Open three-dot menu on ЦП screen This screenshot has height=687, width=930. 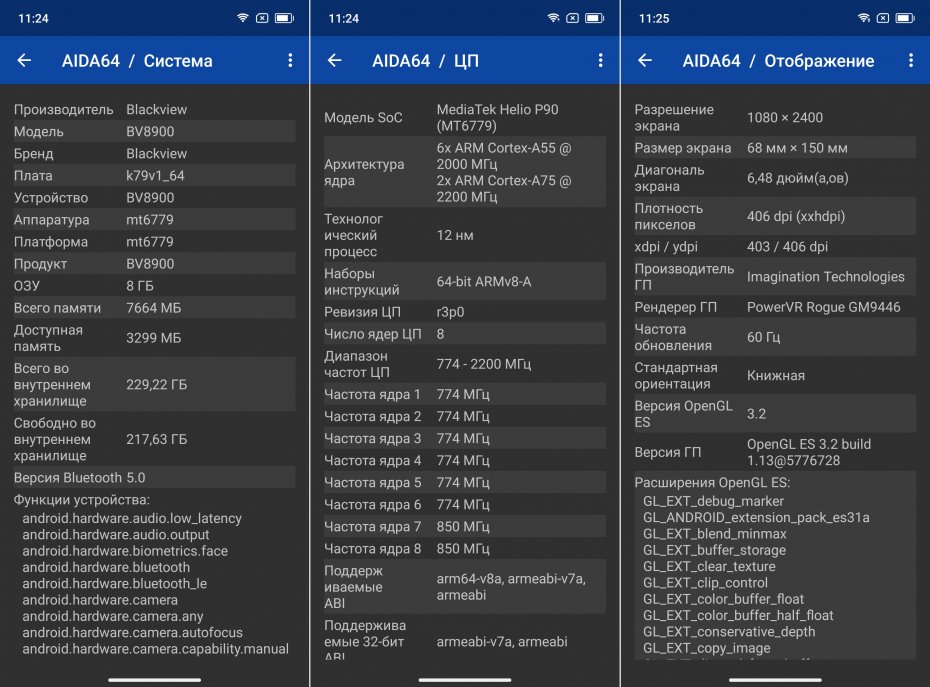(600, 61)
